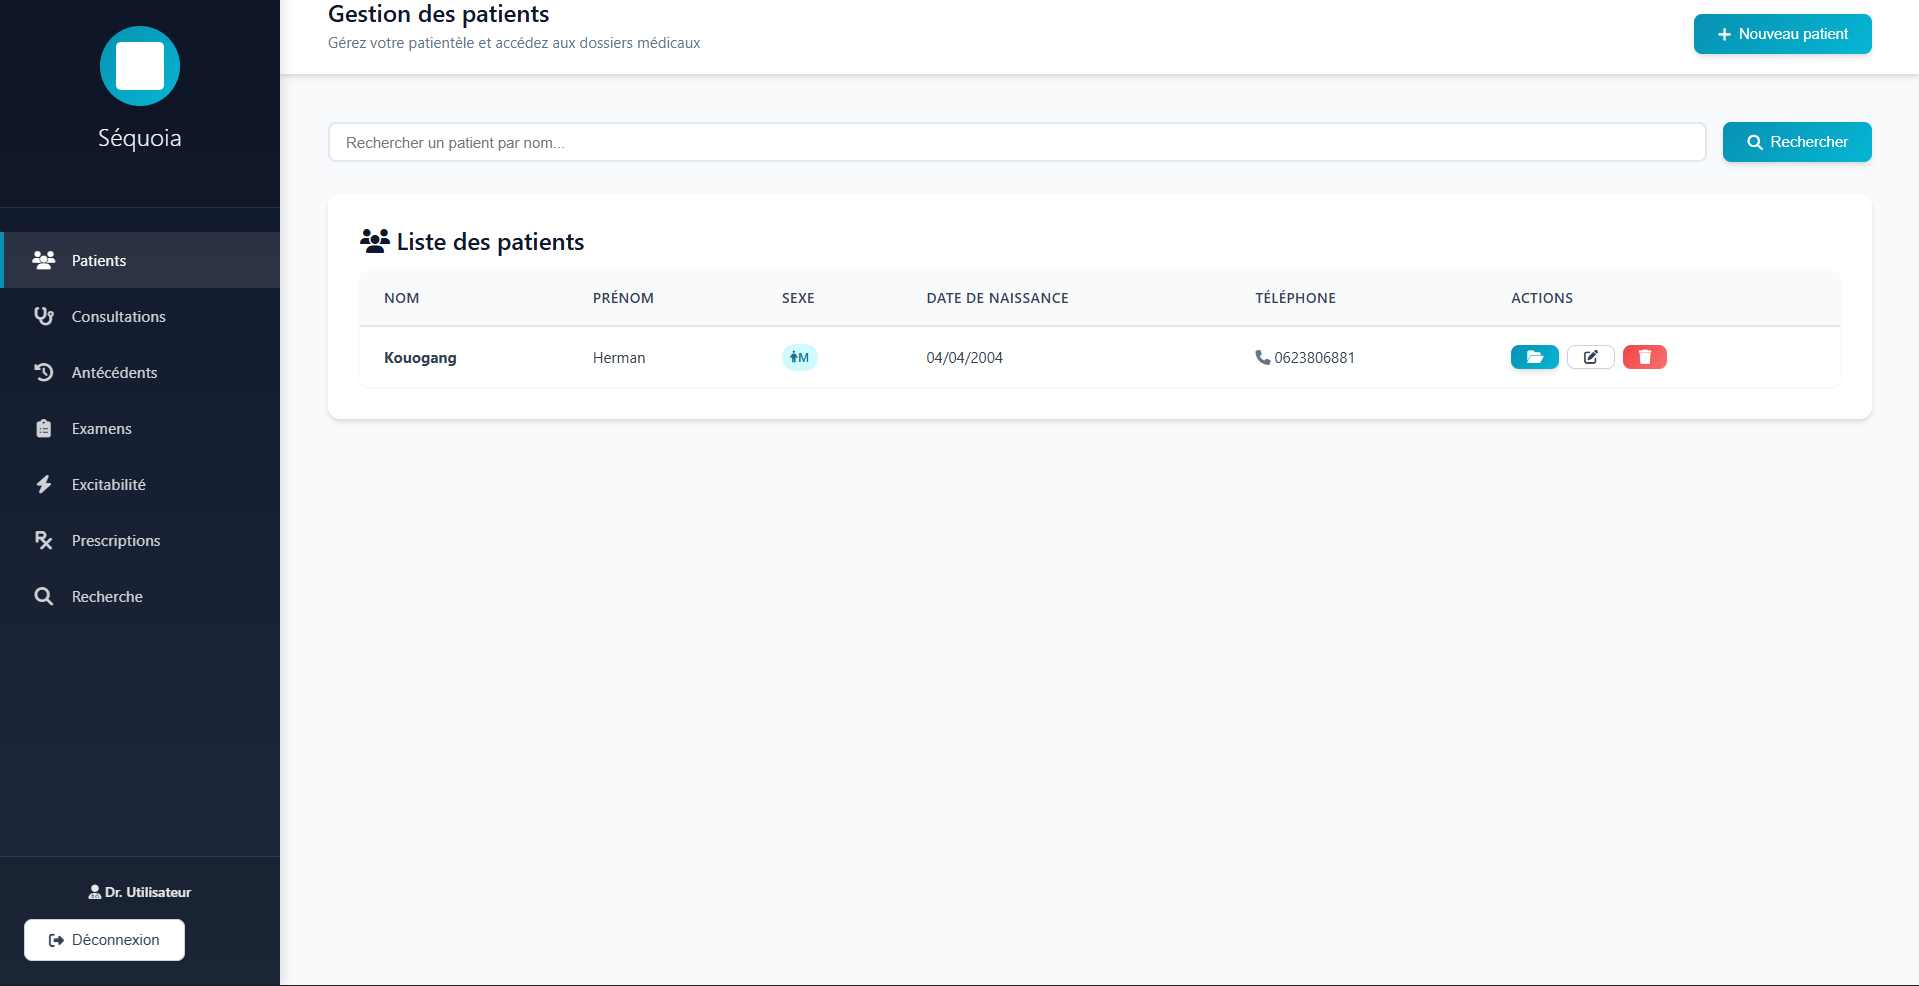Click the group icon beside Liste des patients
1919x986 pixels.
(373, 240)
